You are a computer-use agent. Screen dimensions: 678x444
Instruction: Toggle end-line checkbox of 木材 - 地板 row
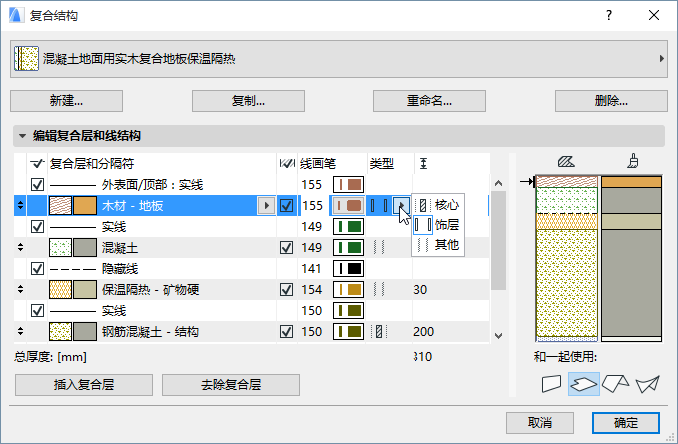287,205
